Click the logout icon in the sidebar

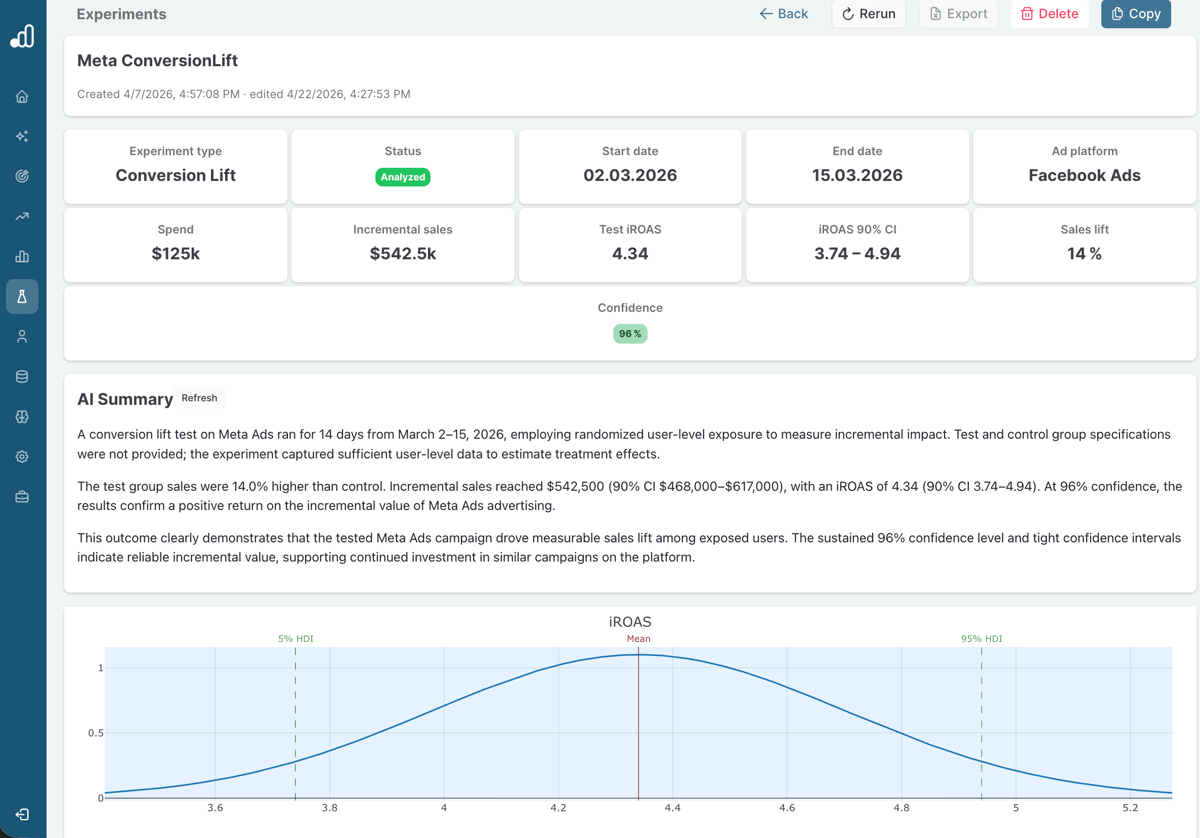pos(22,815)
